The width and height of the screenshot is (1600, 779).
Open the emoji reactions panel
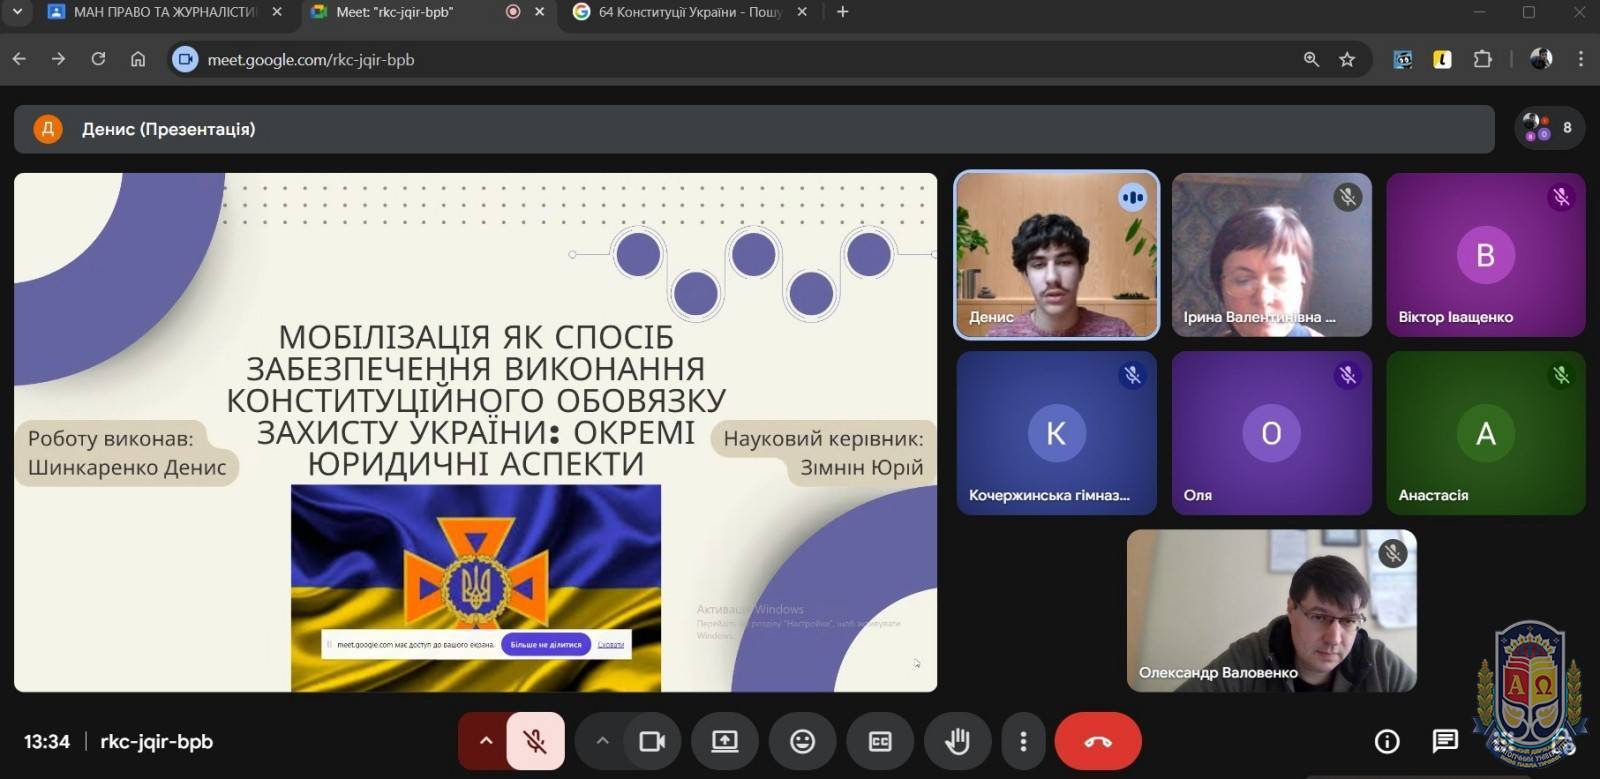click(x=802, y=741)
